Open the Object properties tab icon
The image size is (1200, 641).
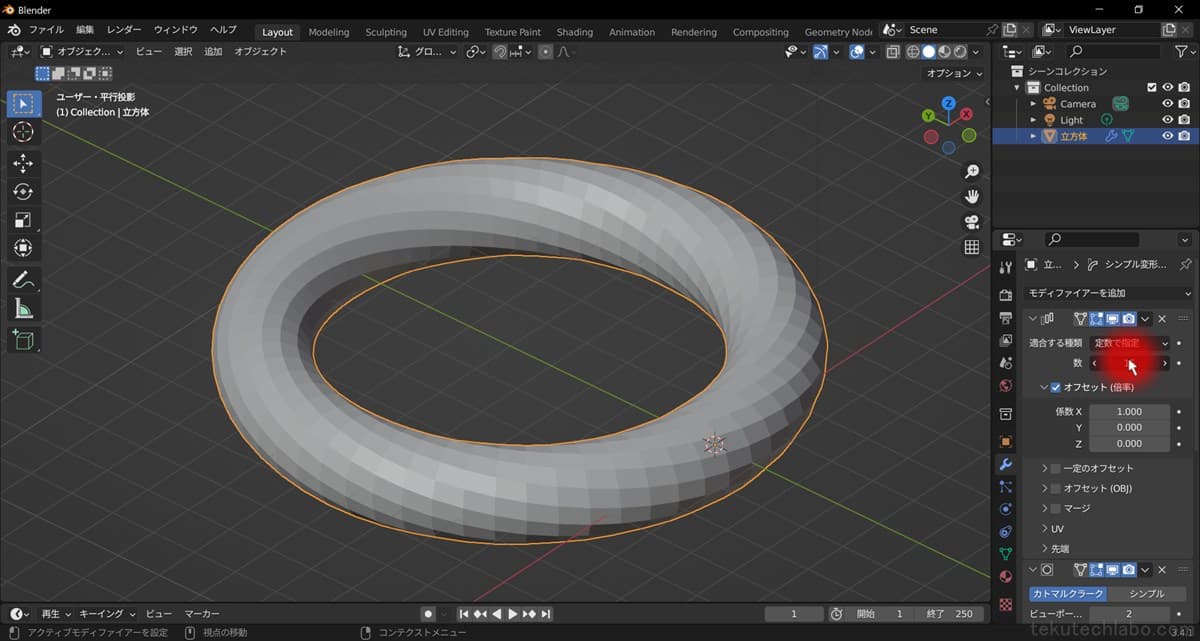[1006, 441]
